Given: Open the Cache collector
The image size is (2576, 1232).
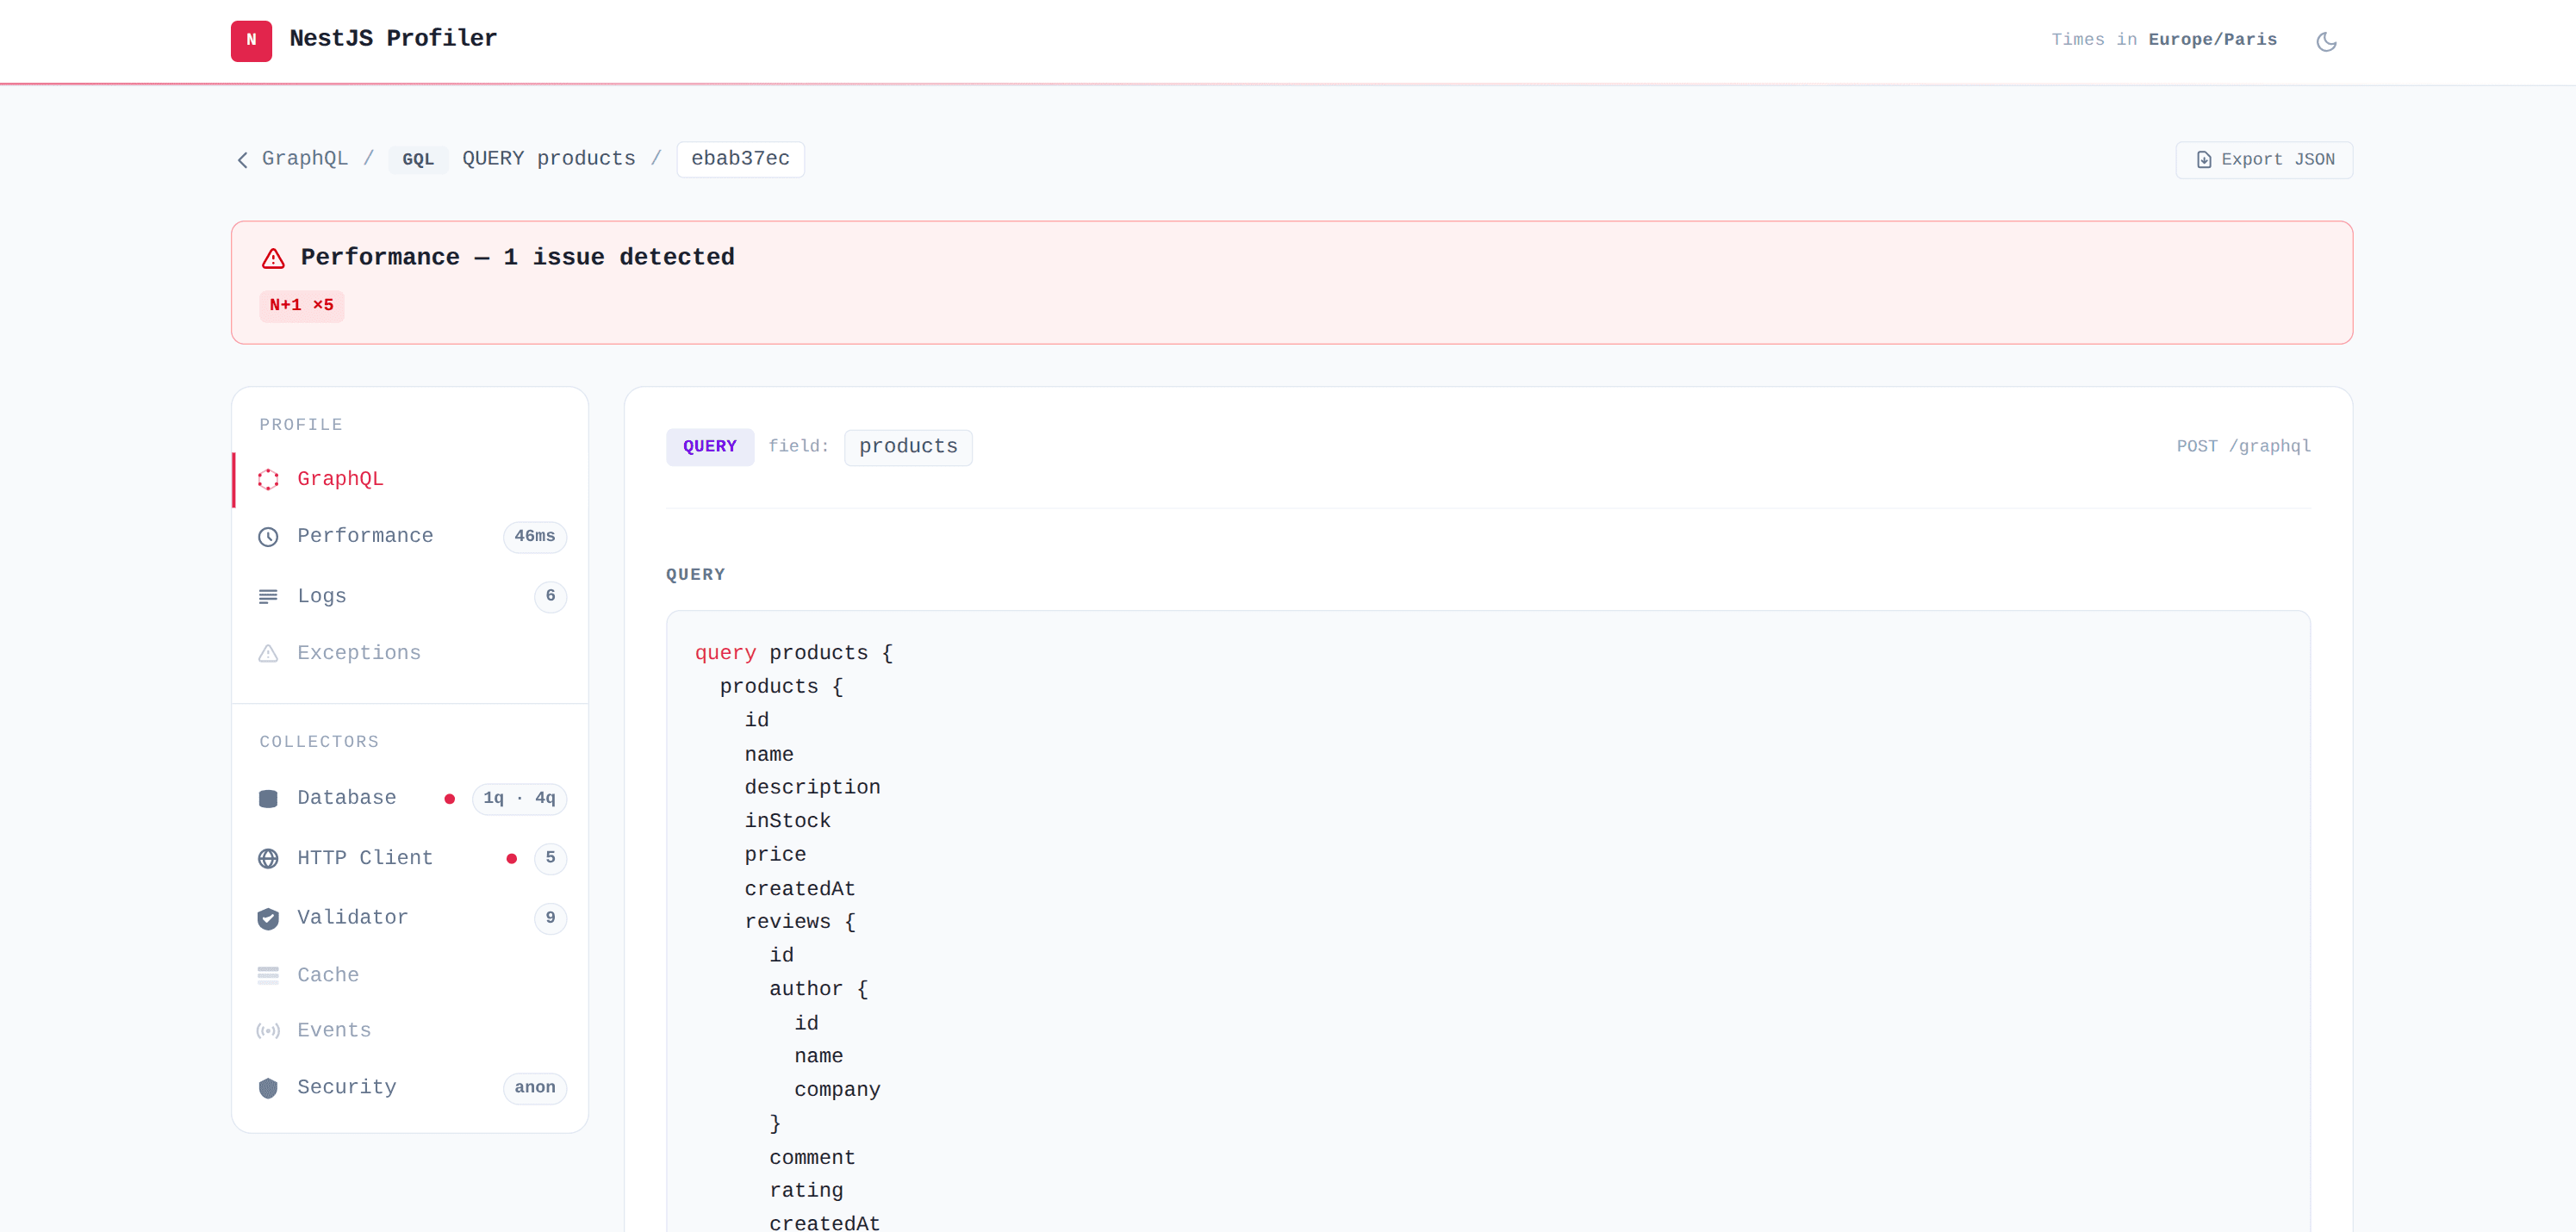Looking at the screenshot, I should click(x=411, y=976).
